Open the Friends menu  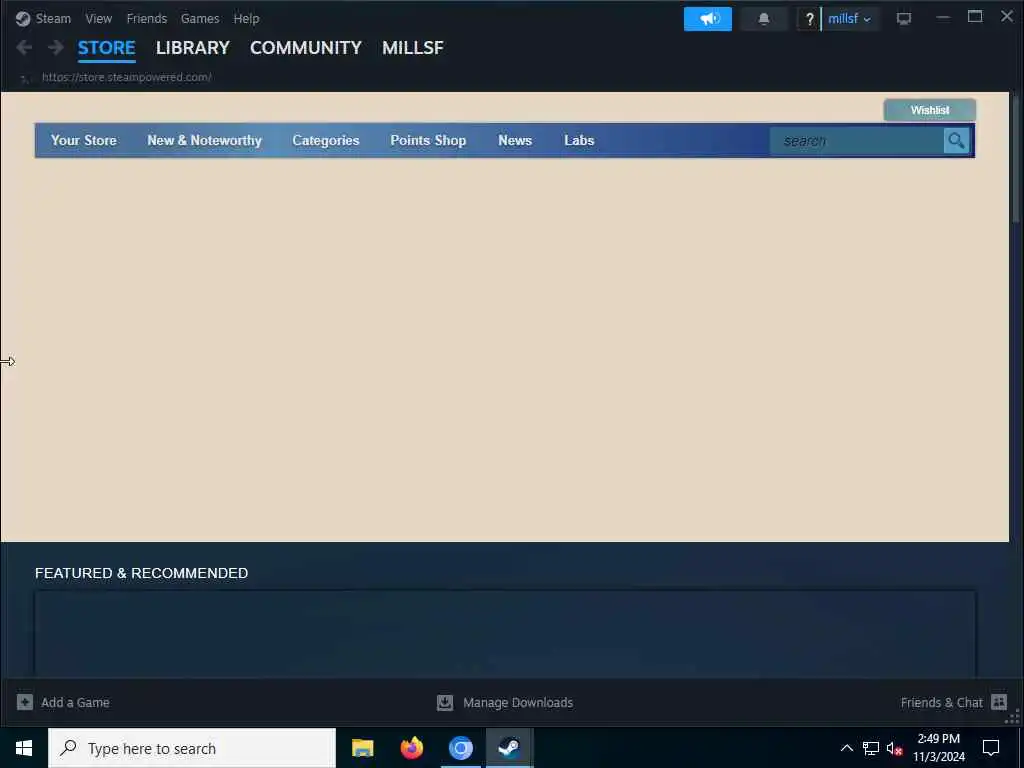click(x=147, y=18)
